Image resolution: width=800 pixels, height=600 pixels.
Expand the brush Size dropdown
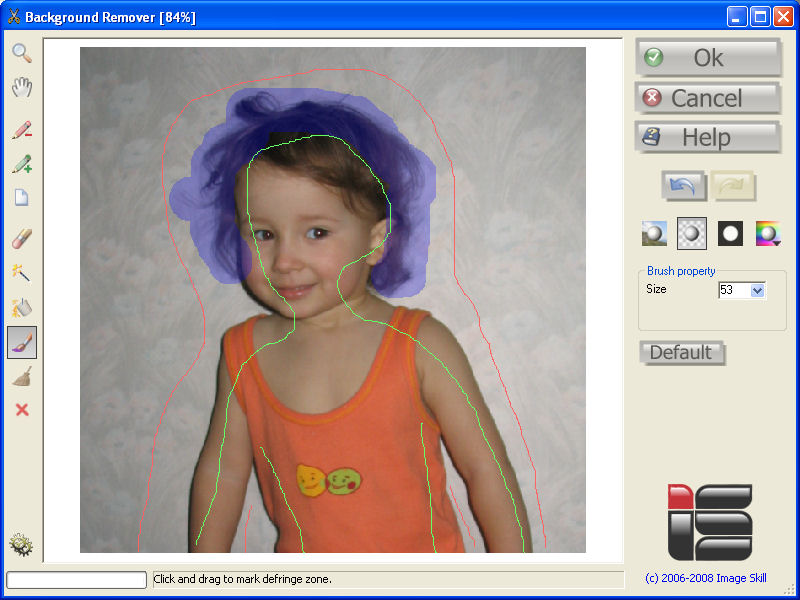coord(757,290)
